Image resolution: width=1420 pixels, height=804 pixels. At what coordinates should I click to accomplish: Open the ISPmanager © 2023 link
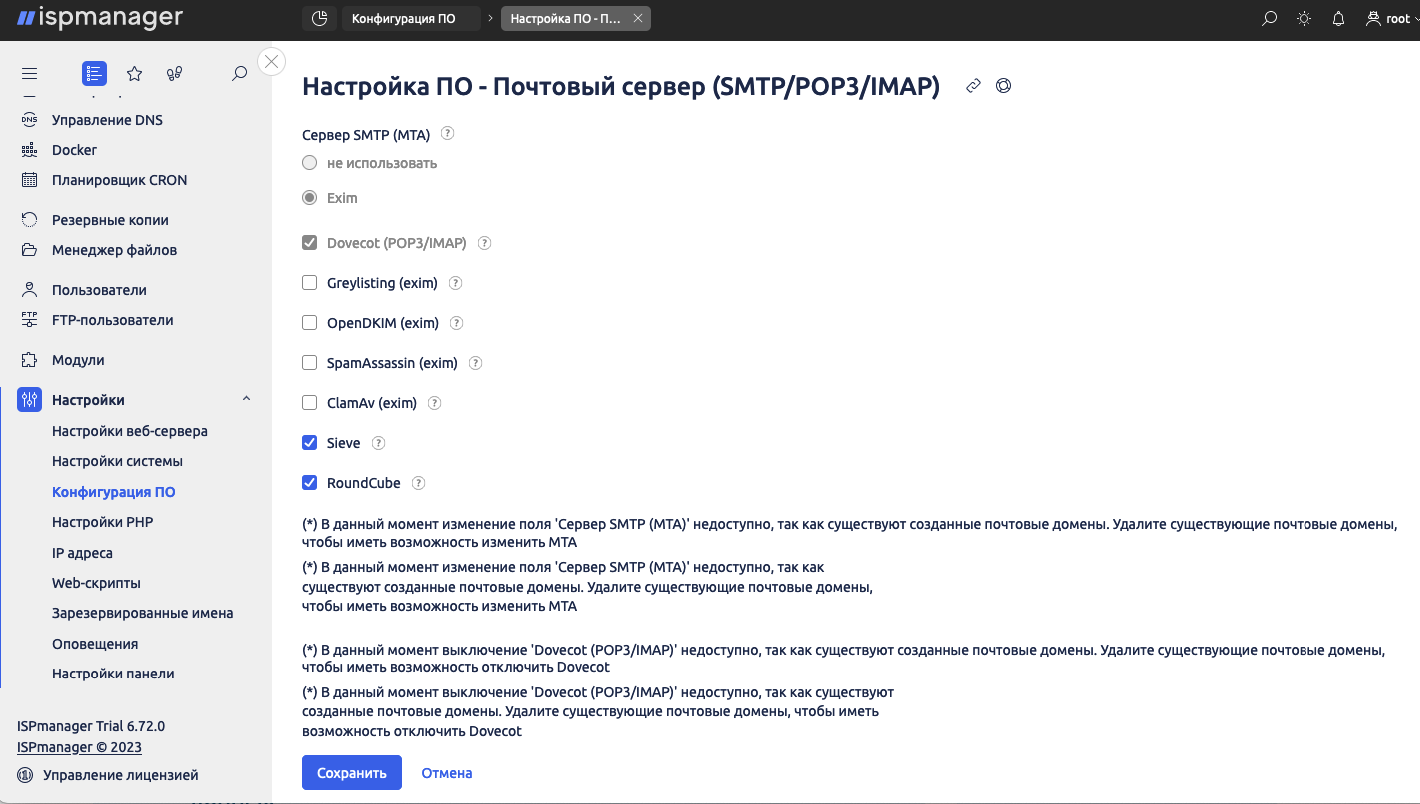pos(79,747)
